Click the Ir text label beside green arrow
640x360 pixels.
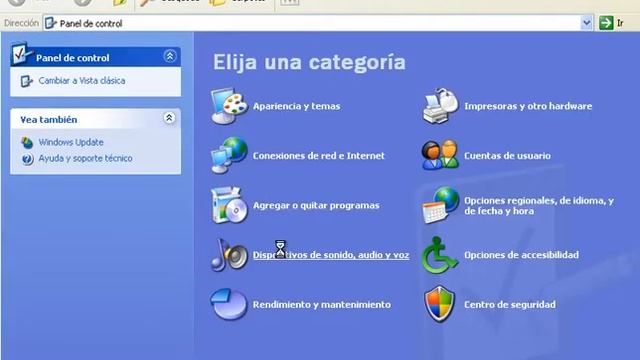[x=620, y=23]
